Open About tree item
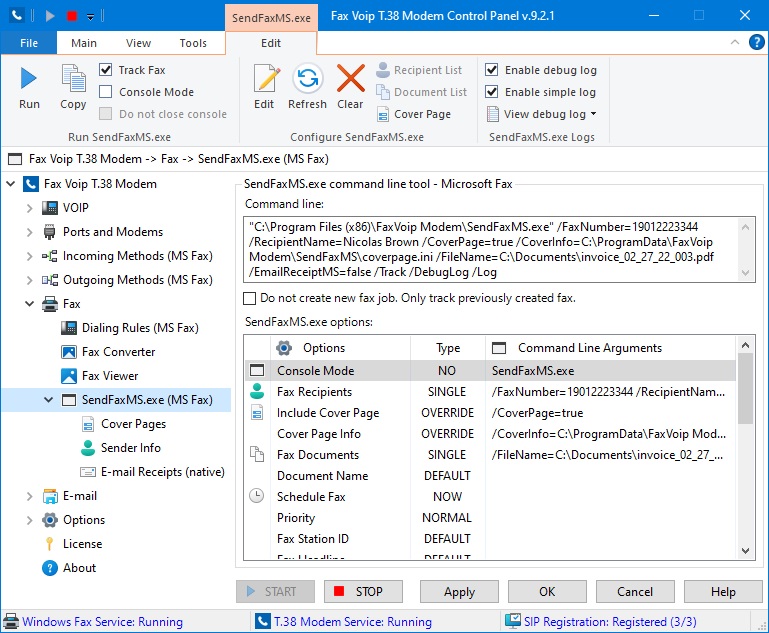Viewport: 769px width, 633px height. pyautogui.click(x=79, y=568)
